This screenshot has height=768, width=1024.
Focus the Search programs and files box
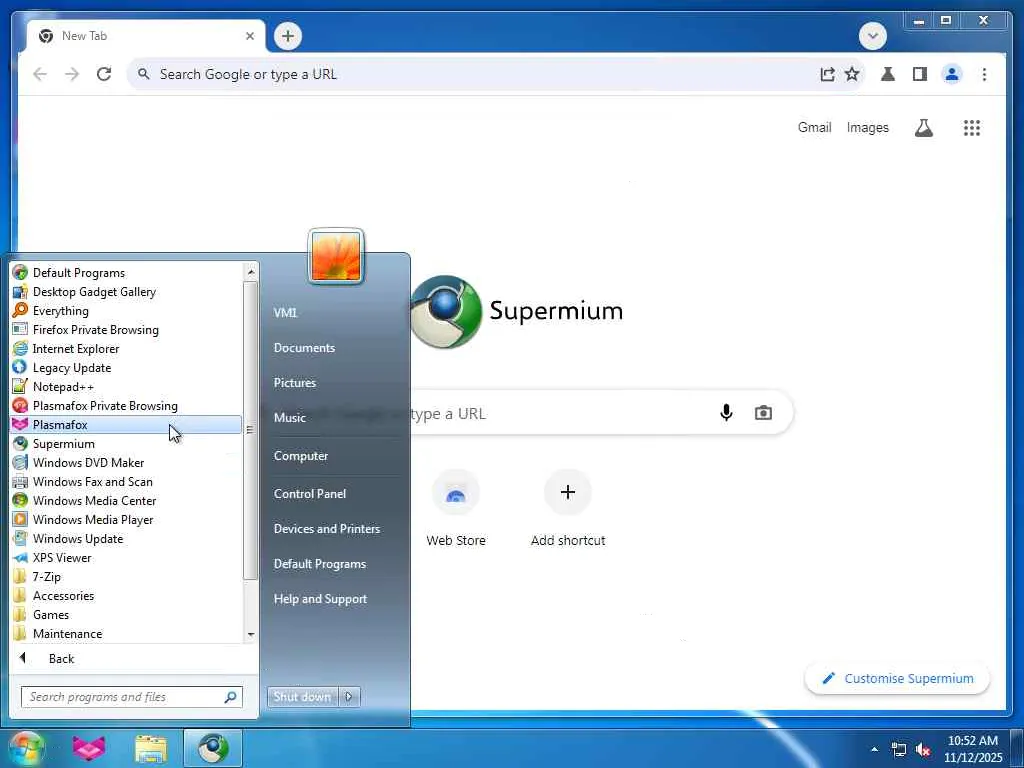[131, 697]
